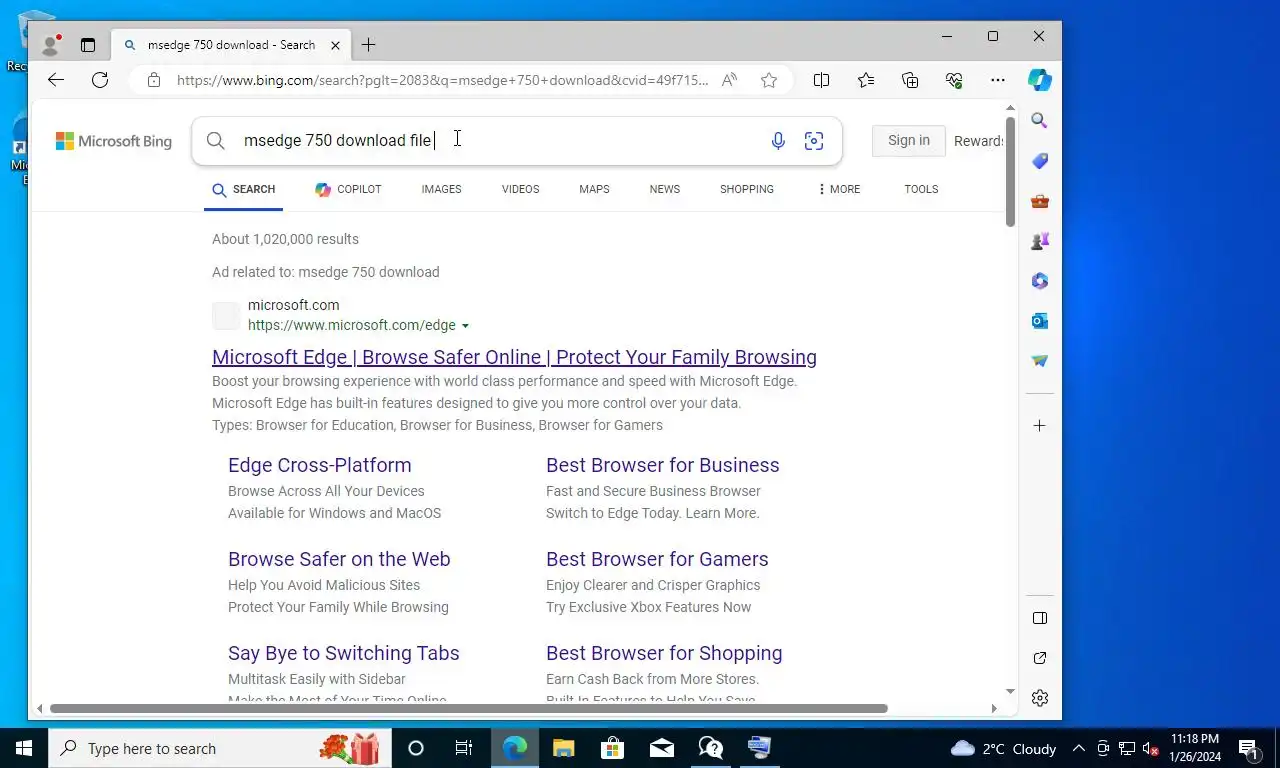Open sidebar Search icon
This screenshot has width=1280, height=768.
point(1040,121)
